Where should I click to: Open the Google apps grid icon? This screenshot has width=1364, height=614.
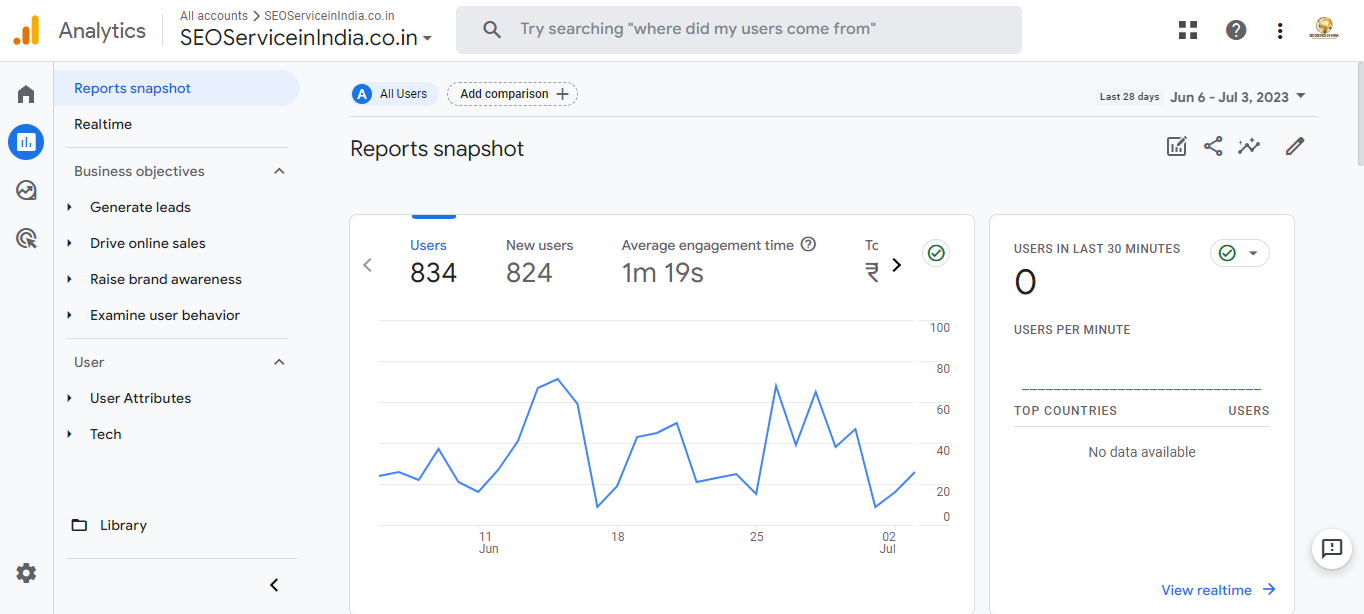[x=1188, y=30]
